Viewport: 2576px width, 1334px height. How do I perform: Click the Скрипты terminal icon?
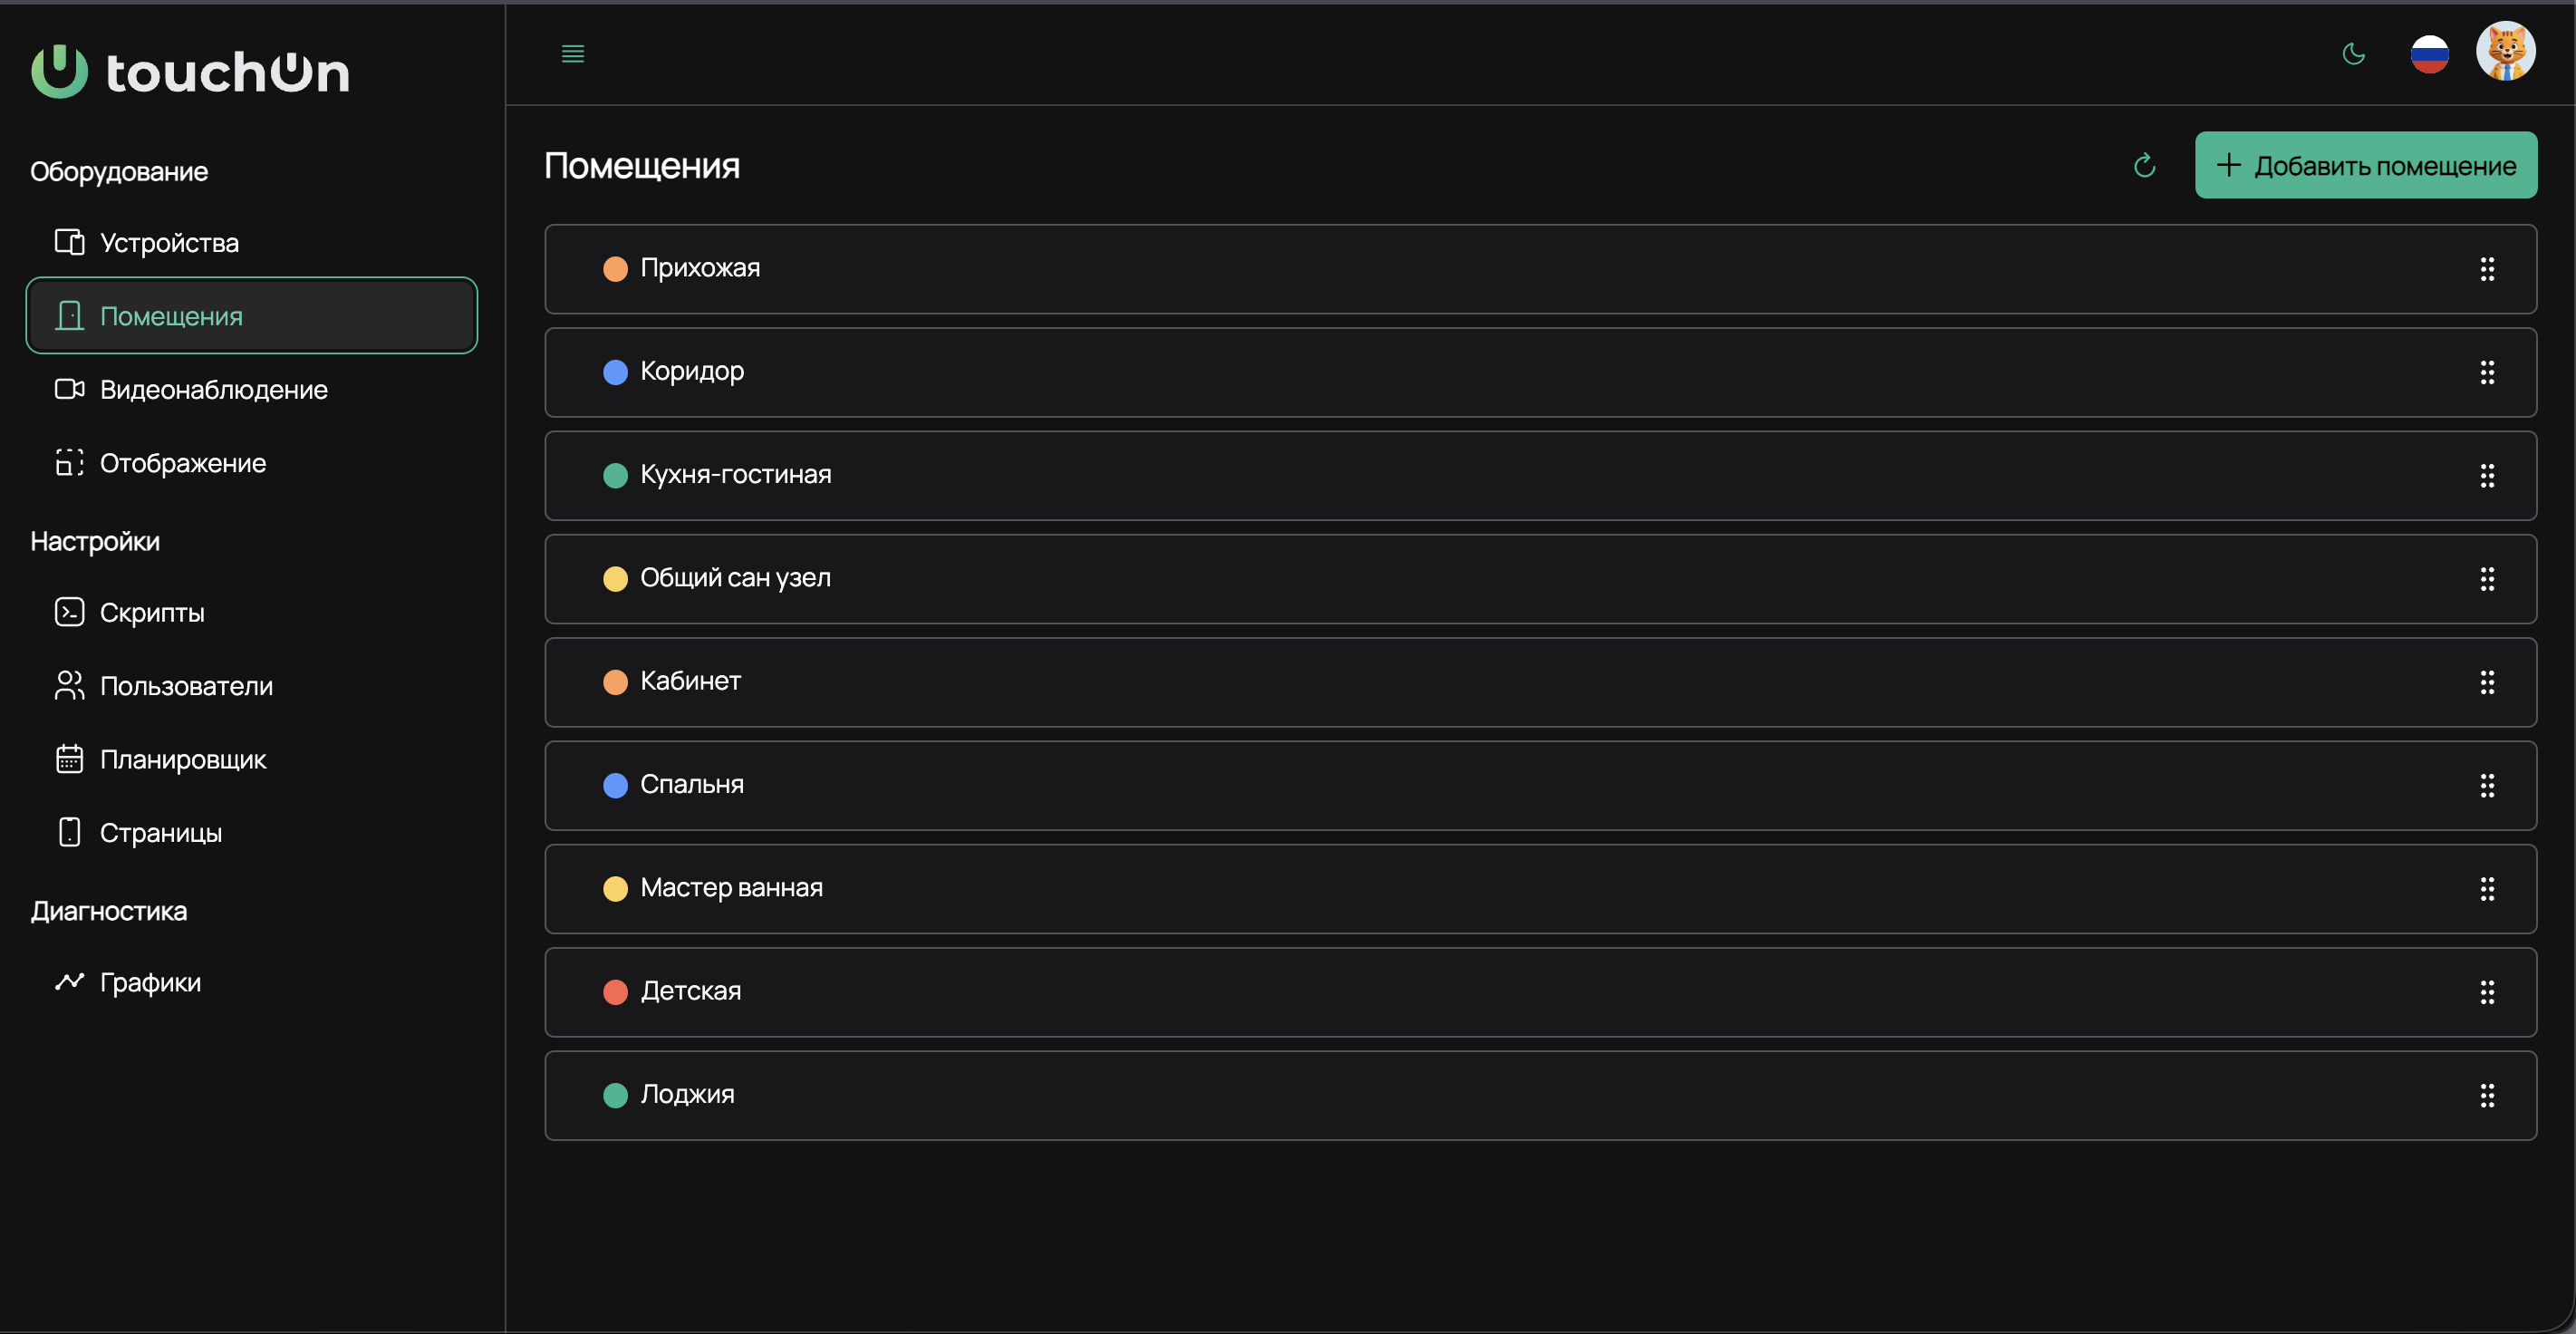pos(69,612)
